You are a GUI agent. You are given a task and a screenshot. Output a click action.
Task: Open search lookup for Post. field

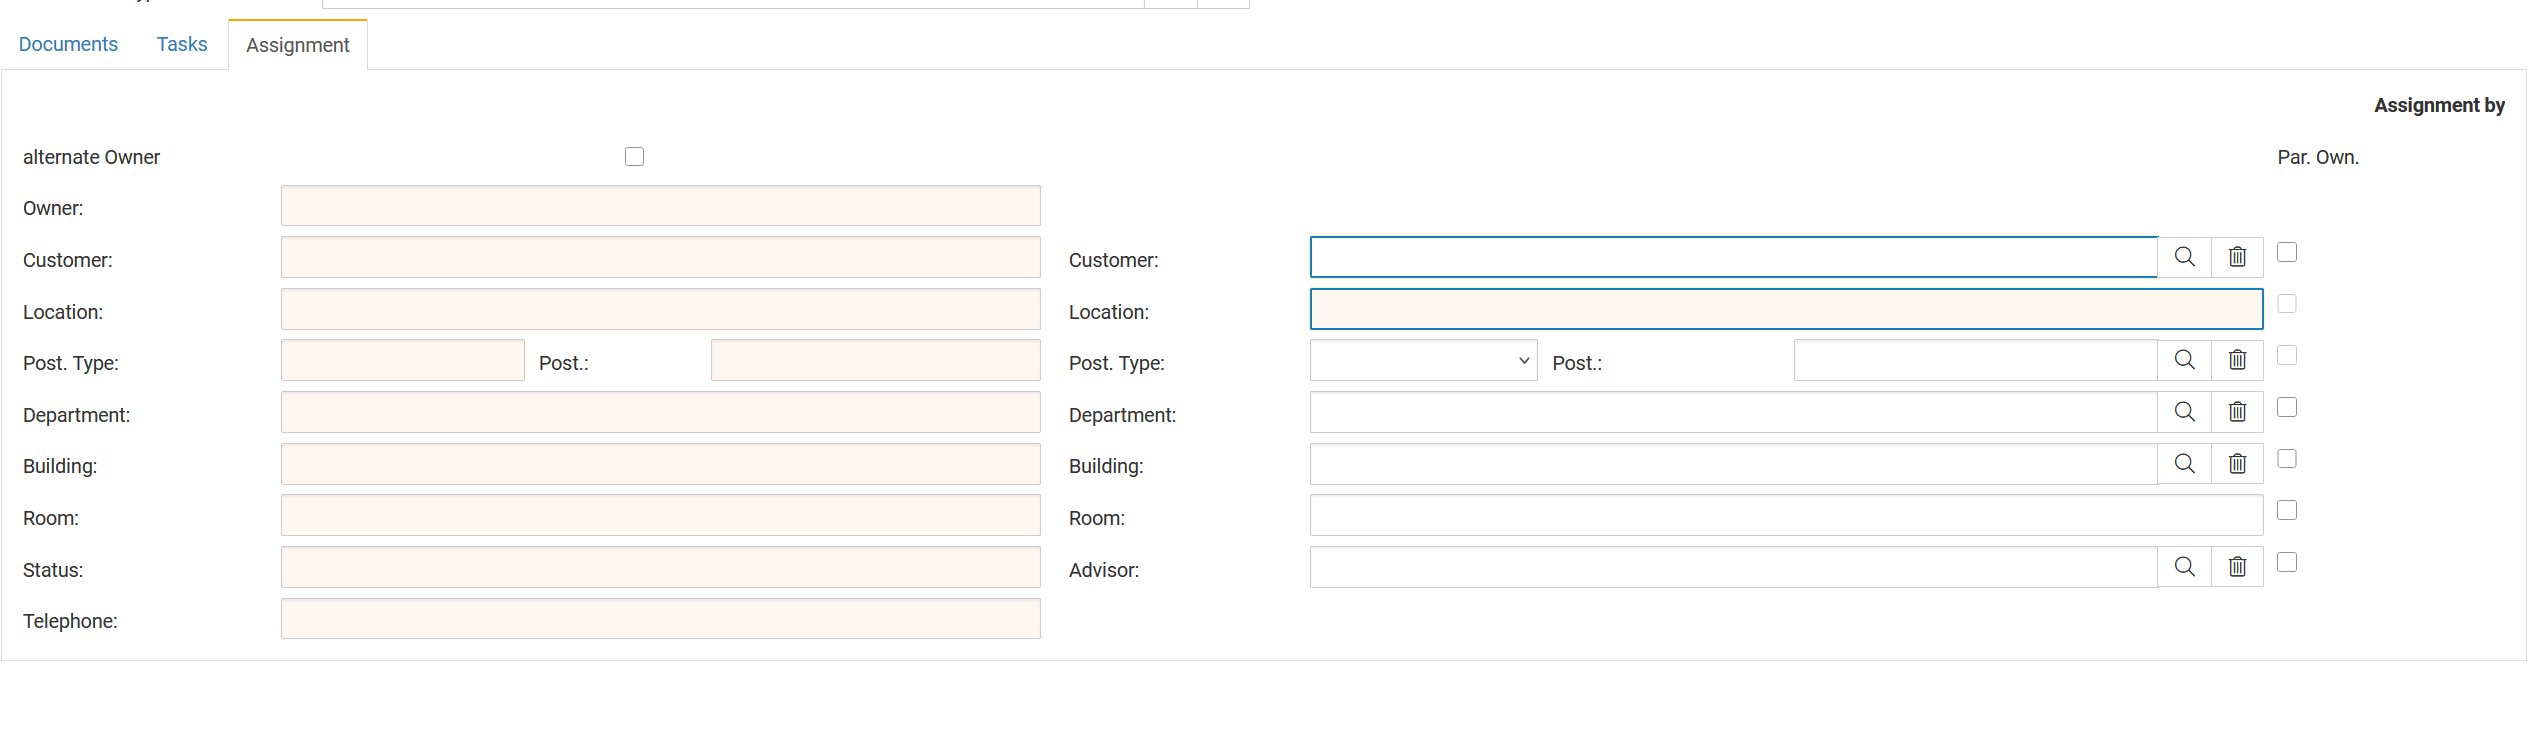tap(2184, 360)
